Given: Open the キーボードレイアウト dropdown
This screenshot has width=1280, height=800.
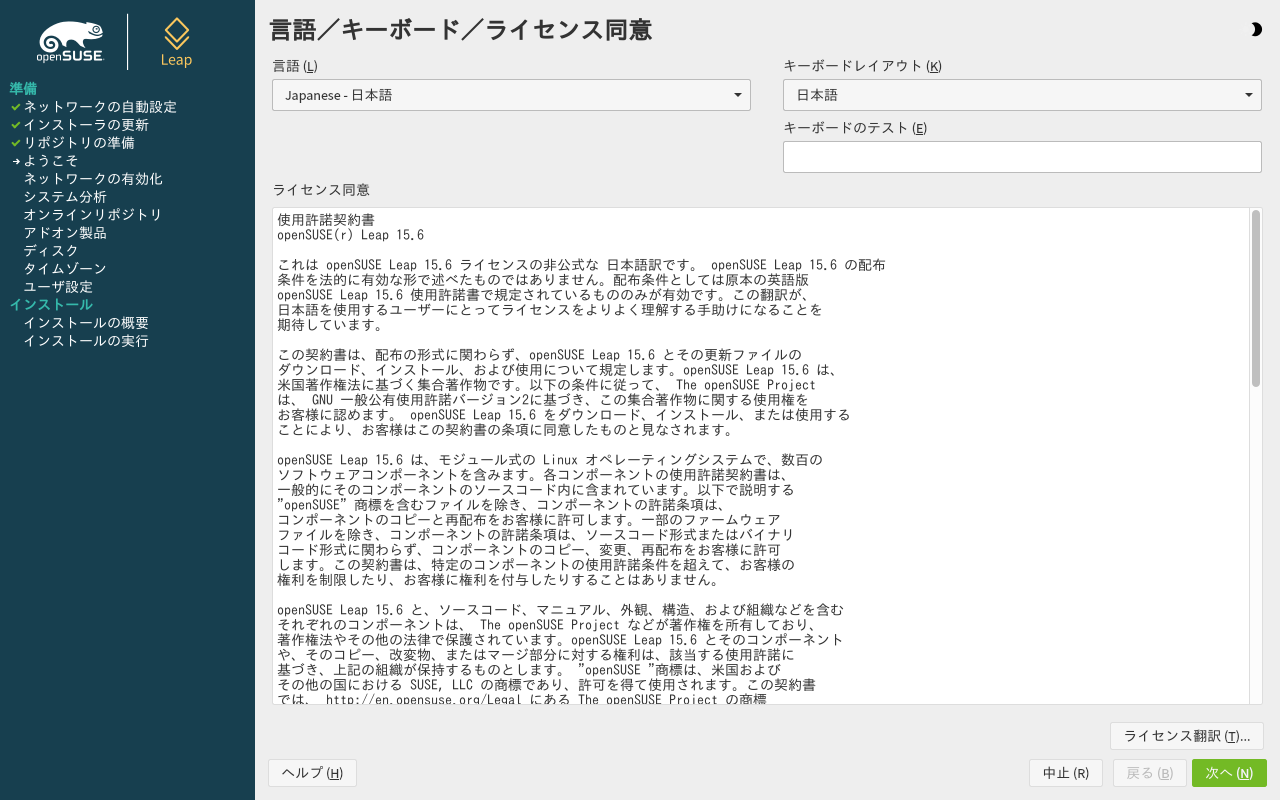Looking at the screenshot, I should point(1022,95).
